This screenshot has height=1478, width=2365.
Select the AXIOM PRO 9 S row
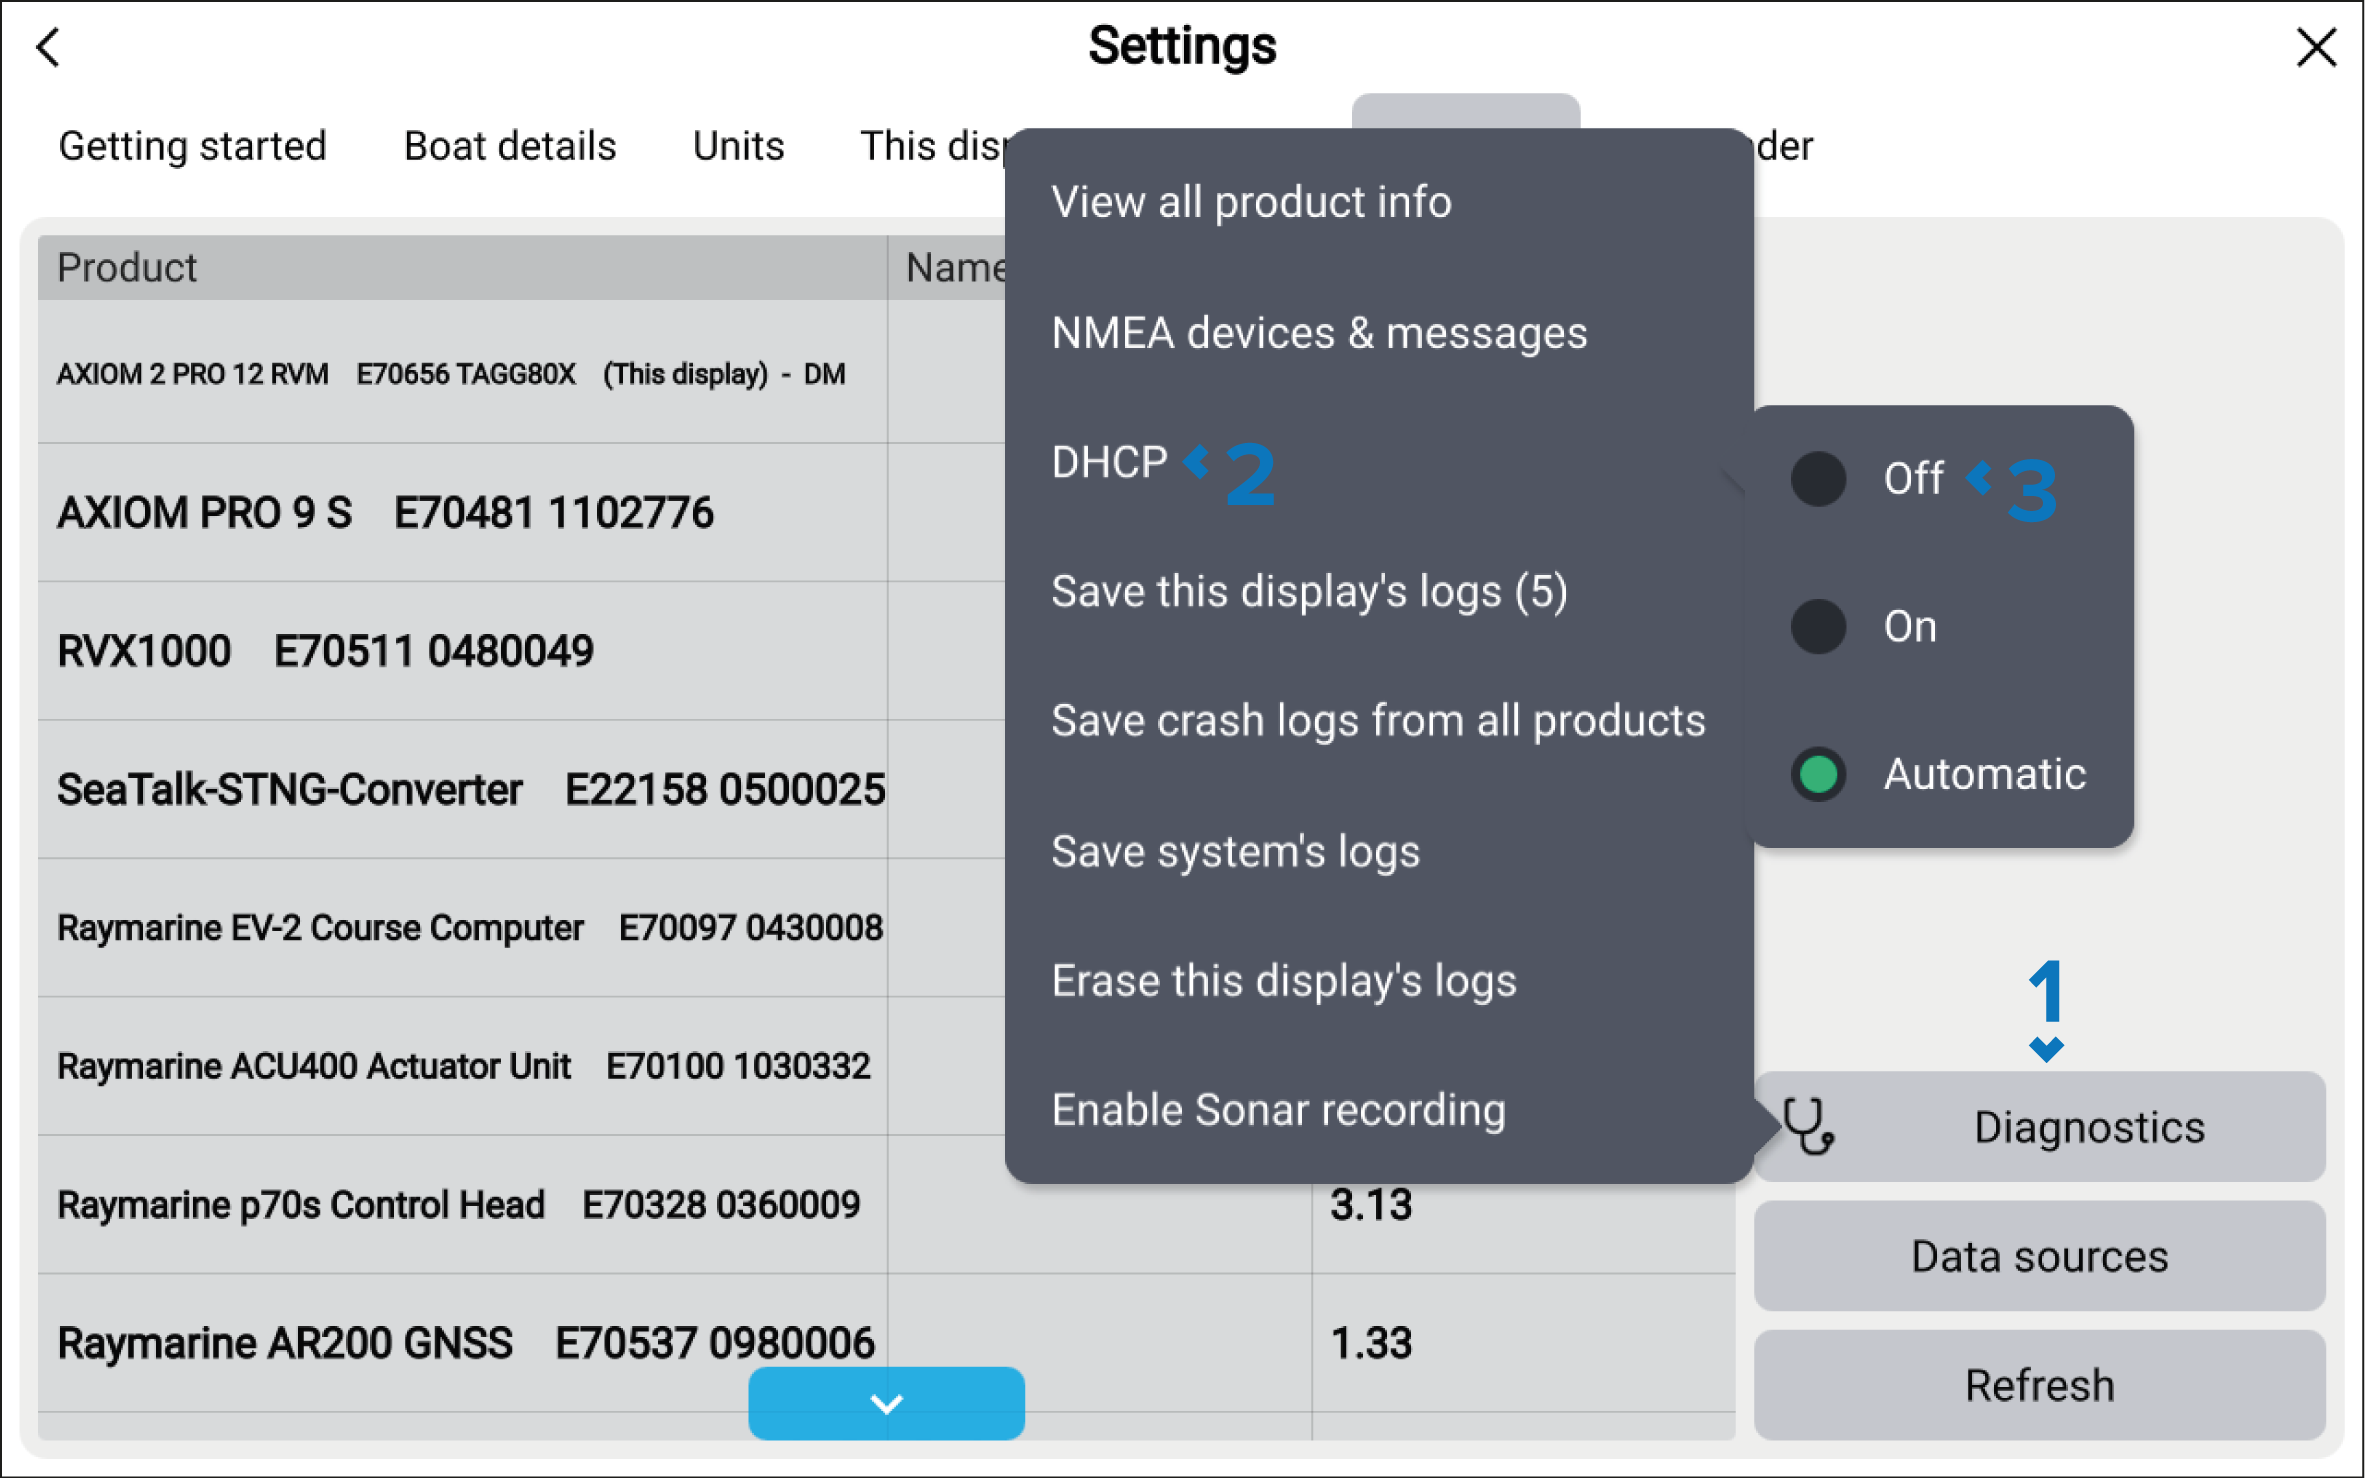coord(460,513)
